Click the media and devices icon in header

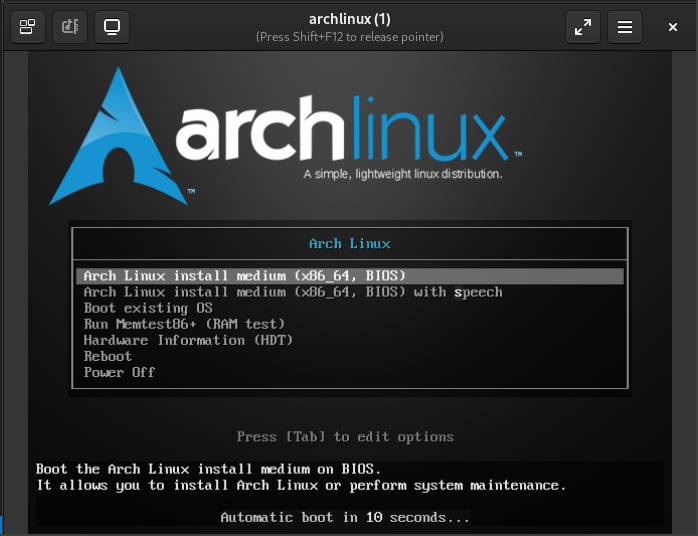pyautogui.click(x=70, y=27)
